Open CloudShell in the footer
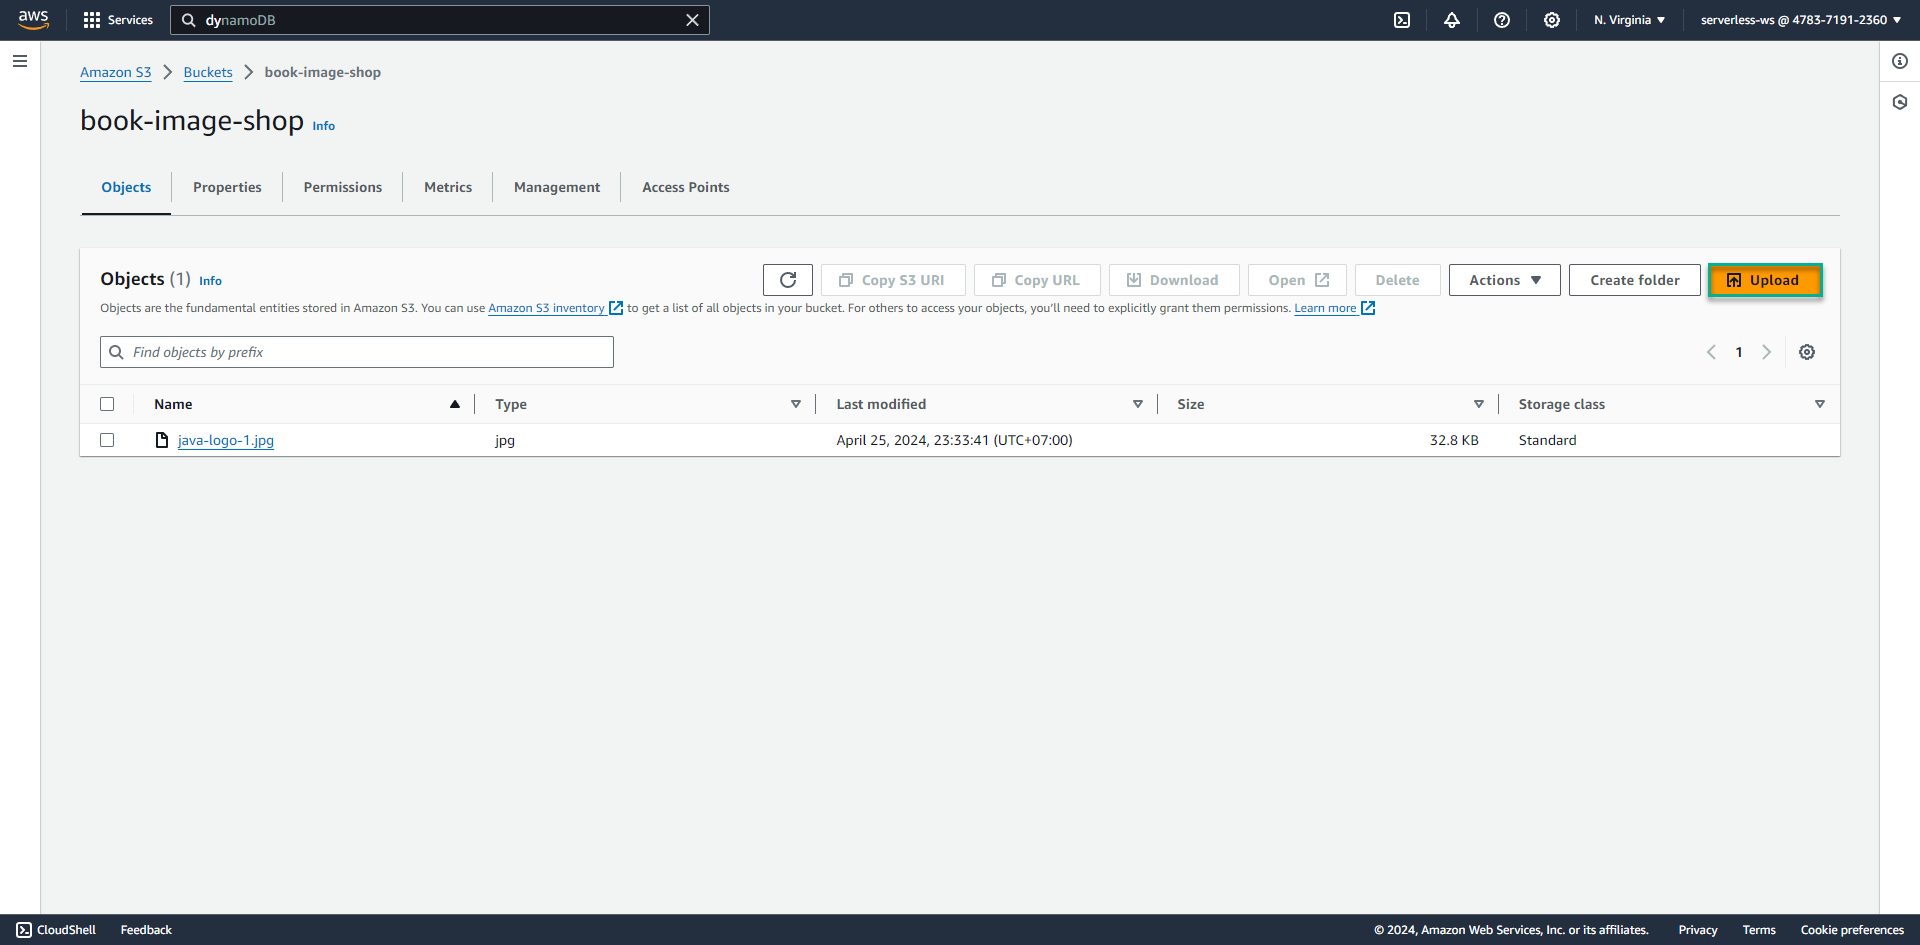Viewport: 1920px width, 945px height. tap(56, 930)
